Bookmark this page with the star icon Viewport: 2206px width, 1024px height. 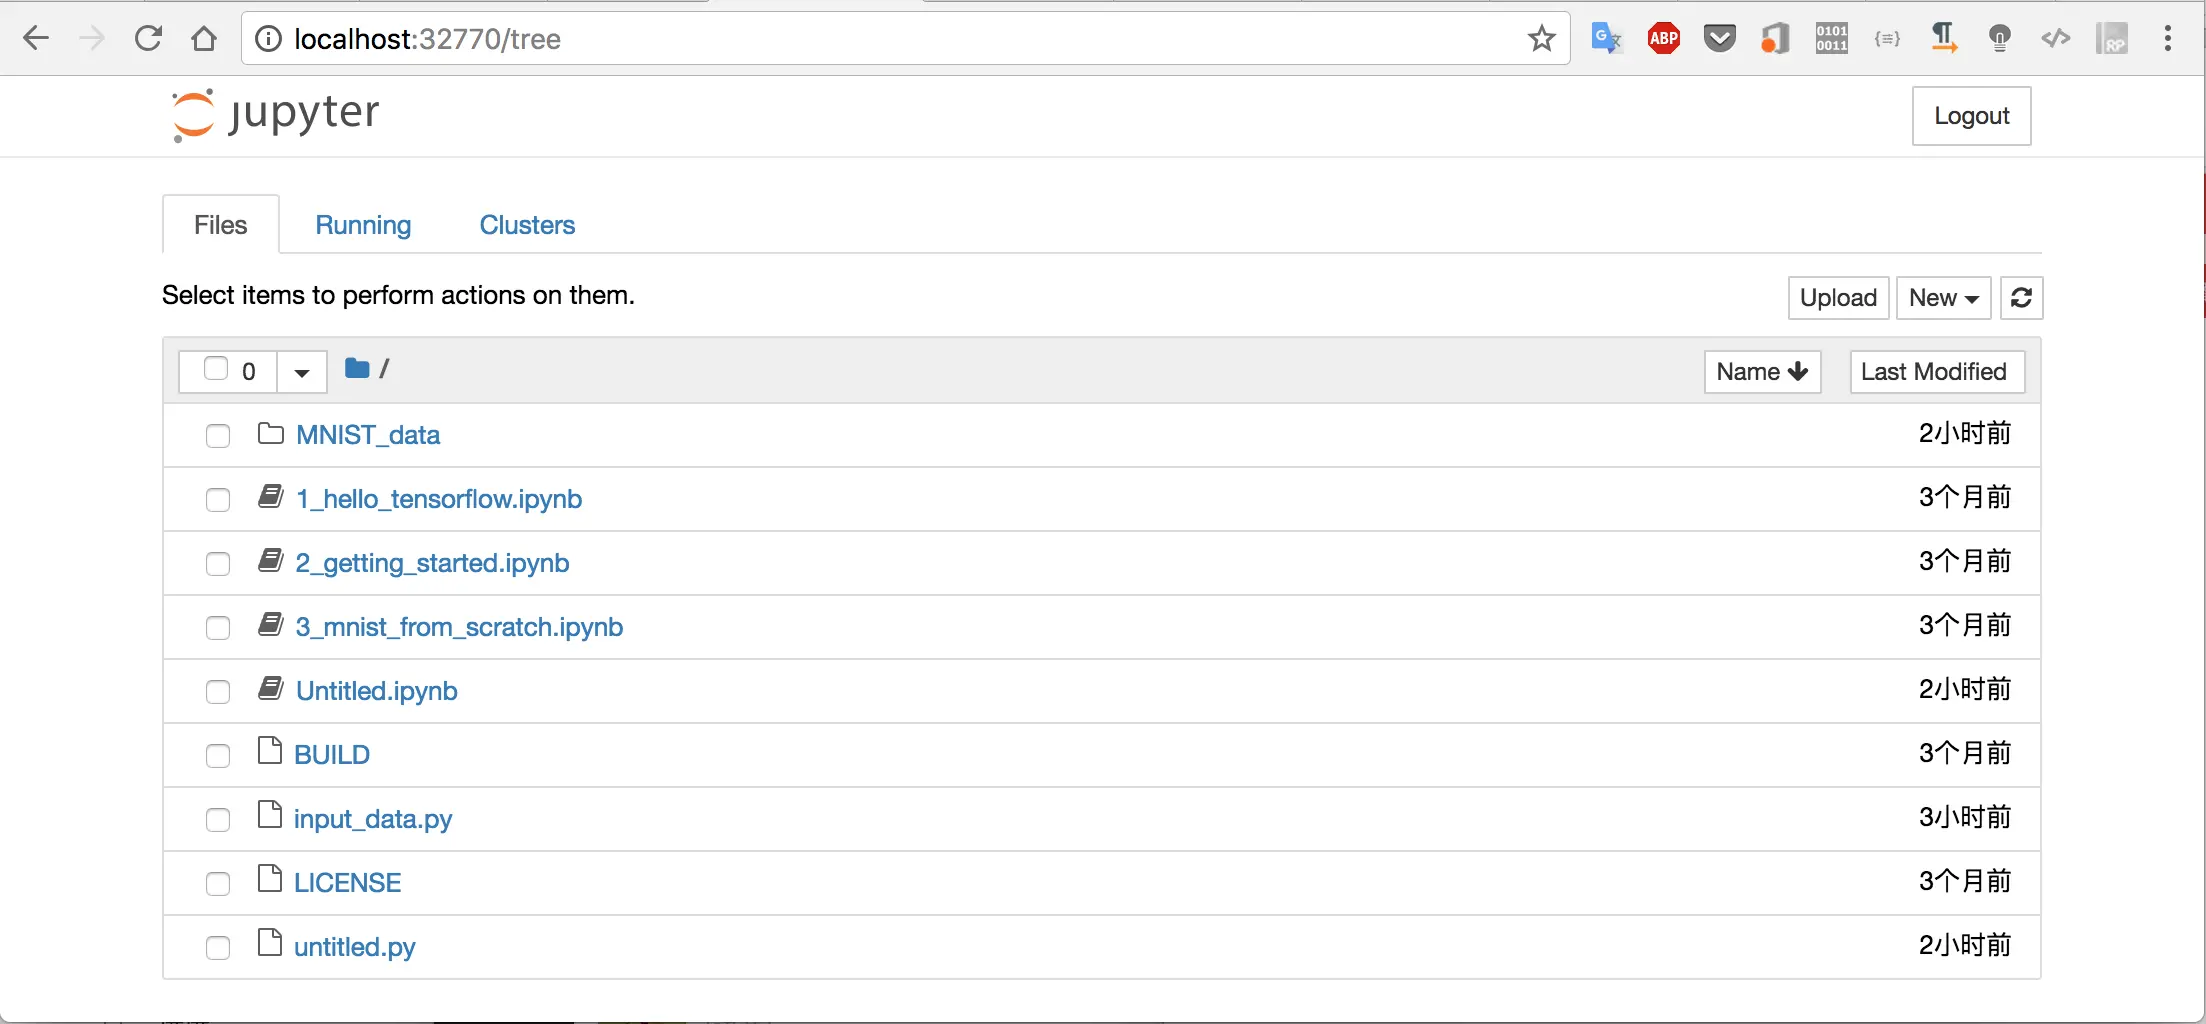point(1541,39)
